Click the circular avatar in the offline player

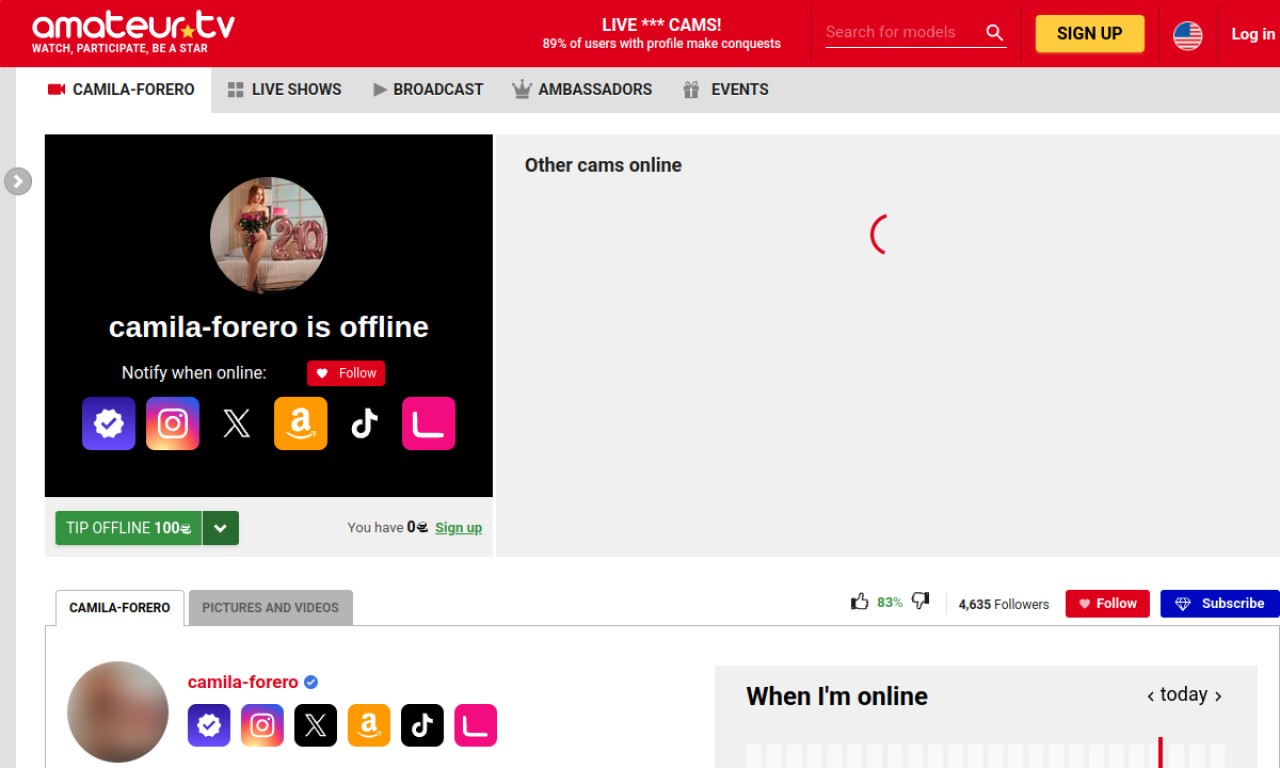[269, 236]
